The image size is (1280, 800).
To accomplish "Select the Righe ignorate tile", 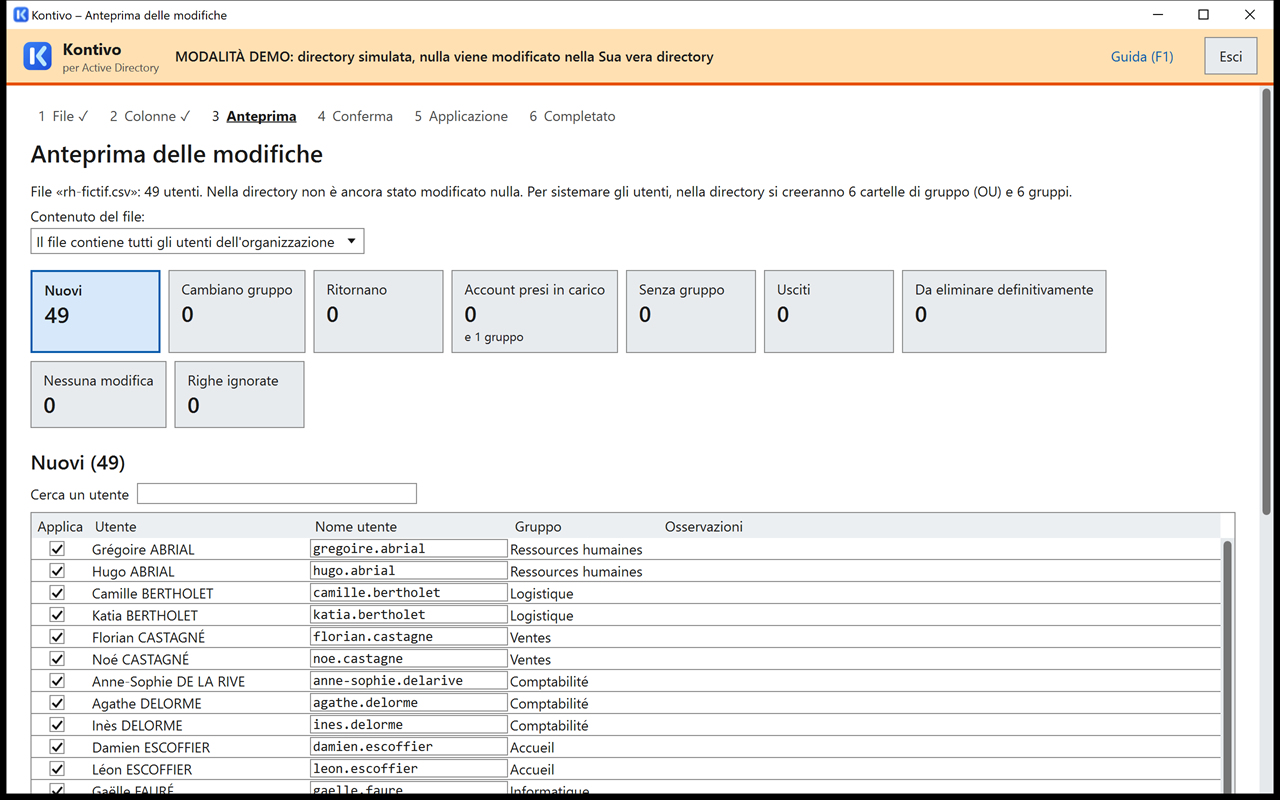I will pos(239,394).
